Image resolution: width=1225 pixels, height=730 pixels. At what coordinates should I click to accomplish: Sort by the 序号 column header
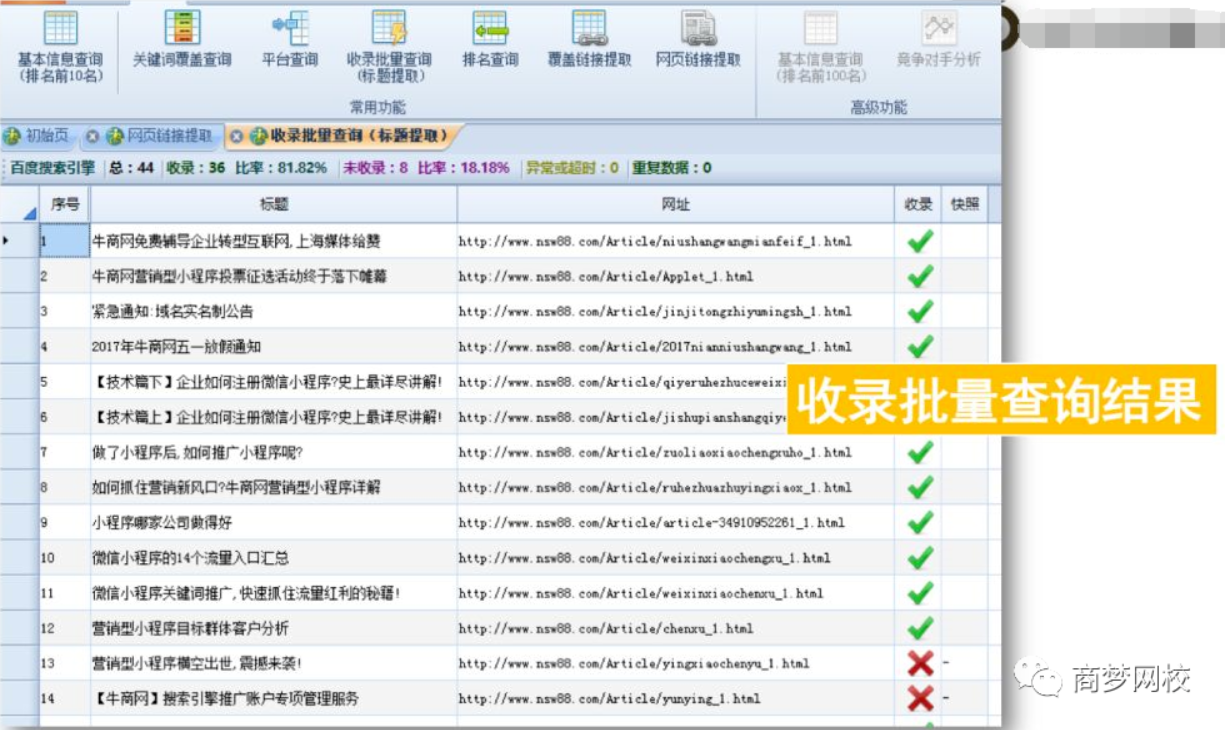point(65,204)
